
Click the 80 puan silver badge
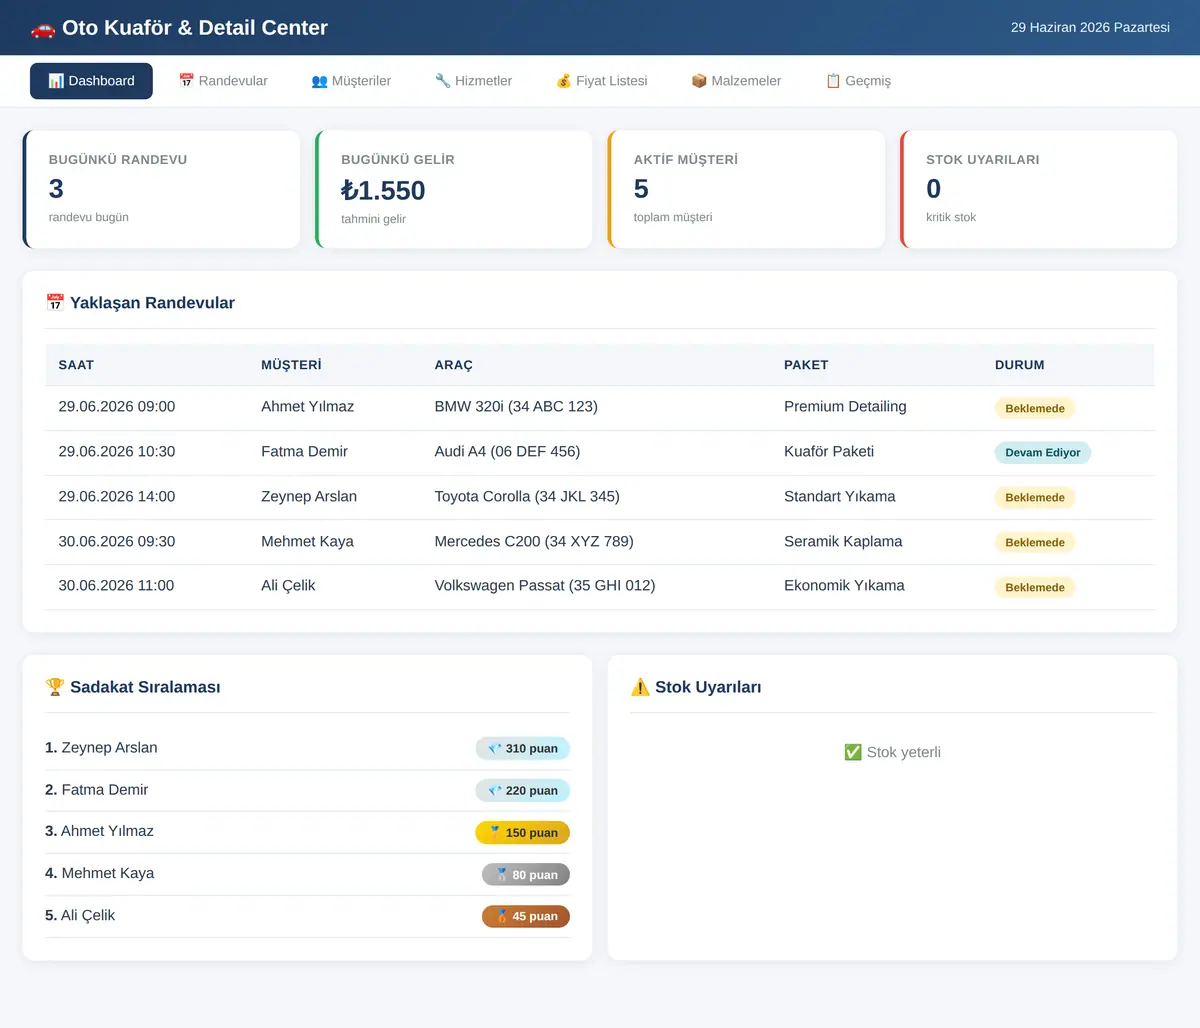tap(526, 874)
